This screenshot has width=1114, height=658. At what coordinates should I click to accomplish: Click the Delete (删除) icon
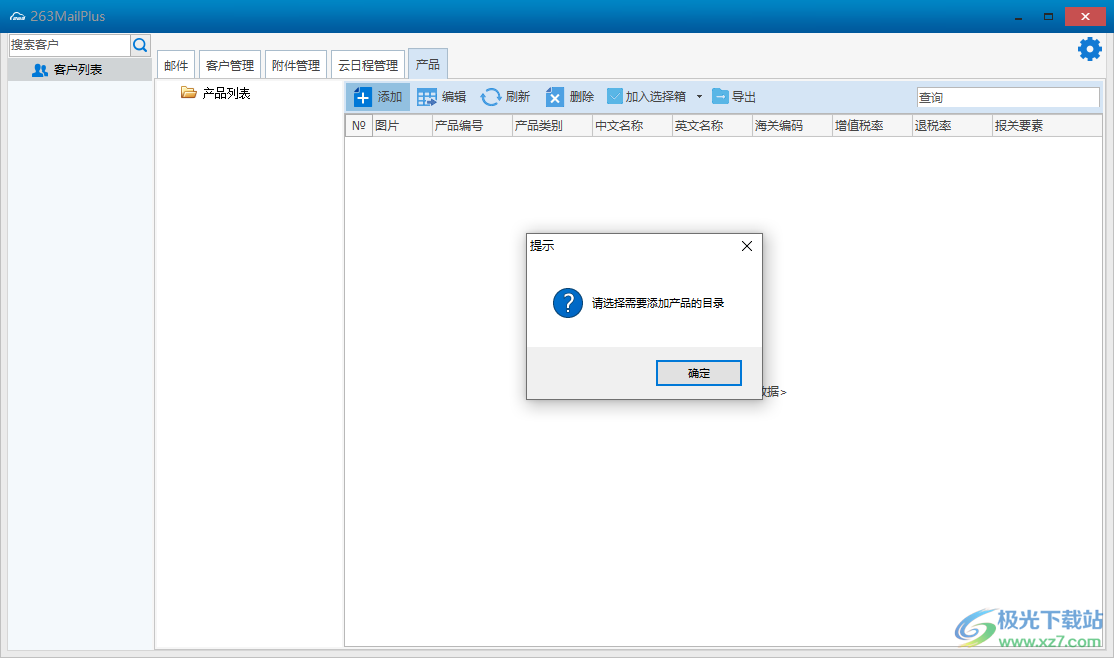point(555,97)
